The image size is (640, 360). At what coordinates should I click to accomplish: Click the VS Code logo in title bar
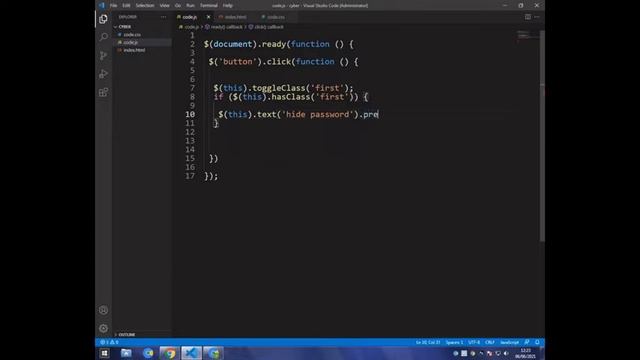point(102,5)
